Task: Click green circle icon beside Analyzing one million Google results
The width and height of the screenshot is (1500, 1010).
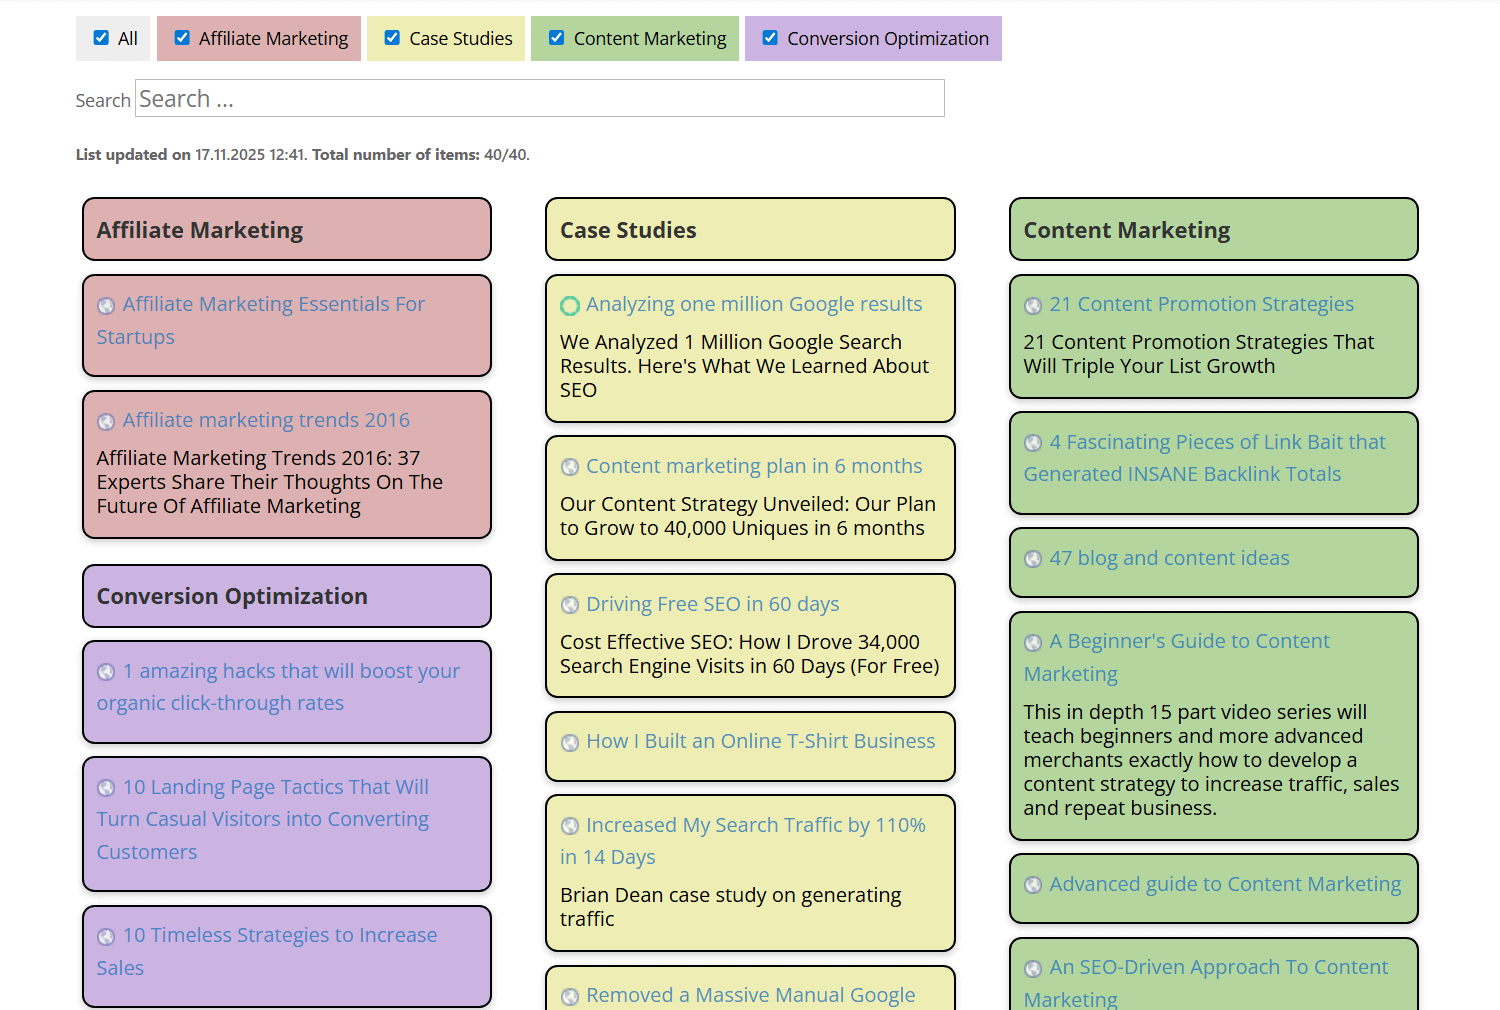Action: tap(570, 306)
